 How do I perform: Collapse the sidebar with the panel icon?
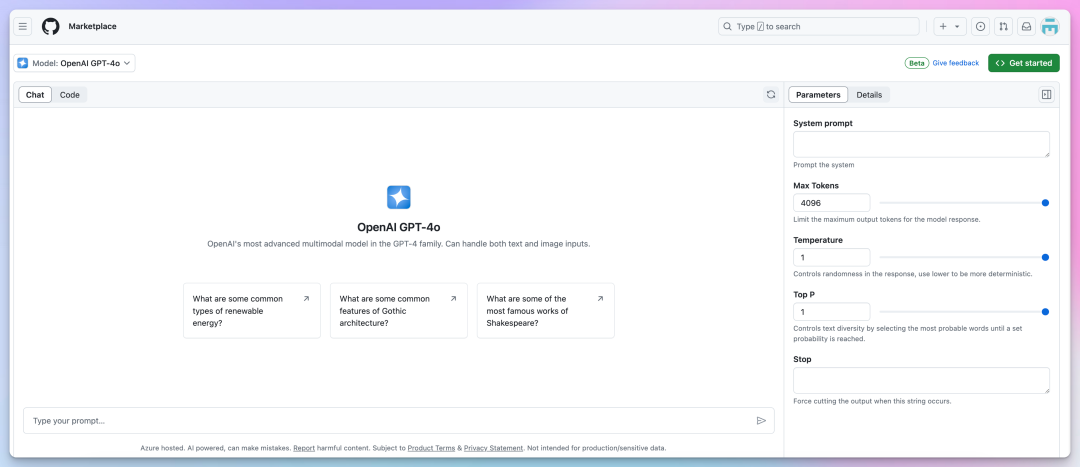coord(1046,95)
